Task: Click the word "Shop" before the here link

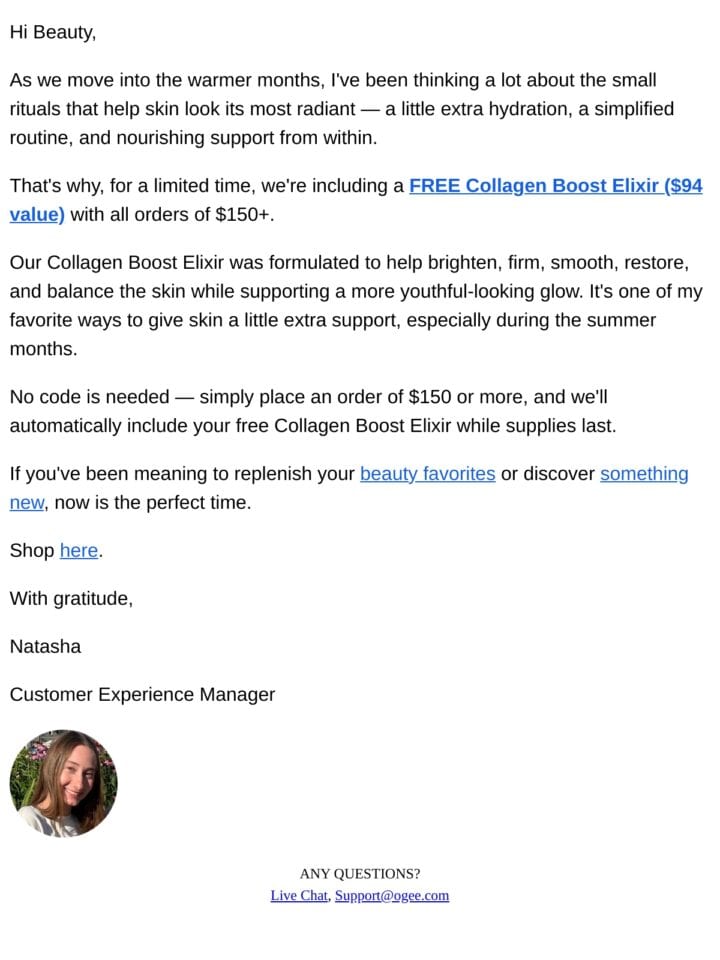Action: 32,550
